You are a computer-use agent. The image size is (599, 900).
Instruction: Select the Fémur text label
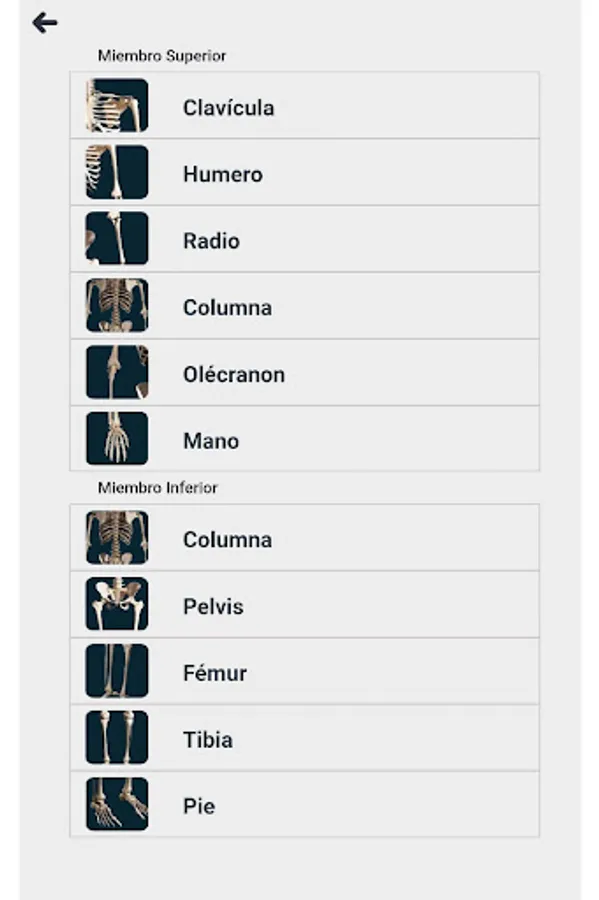click(x=215, y=673)
